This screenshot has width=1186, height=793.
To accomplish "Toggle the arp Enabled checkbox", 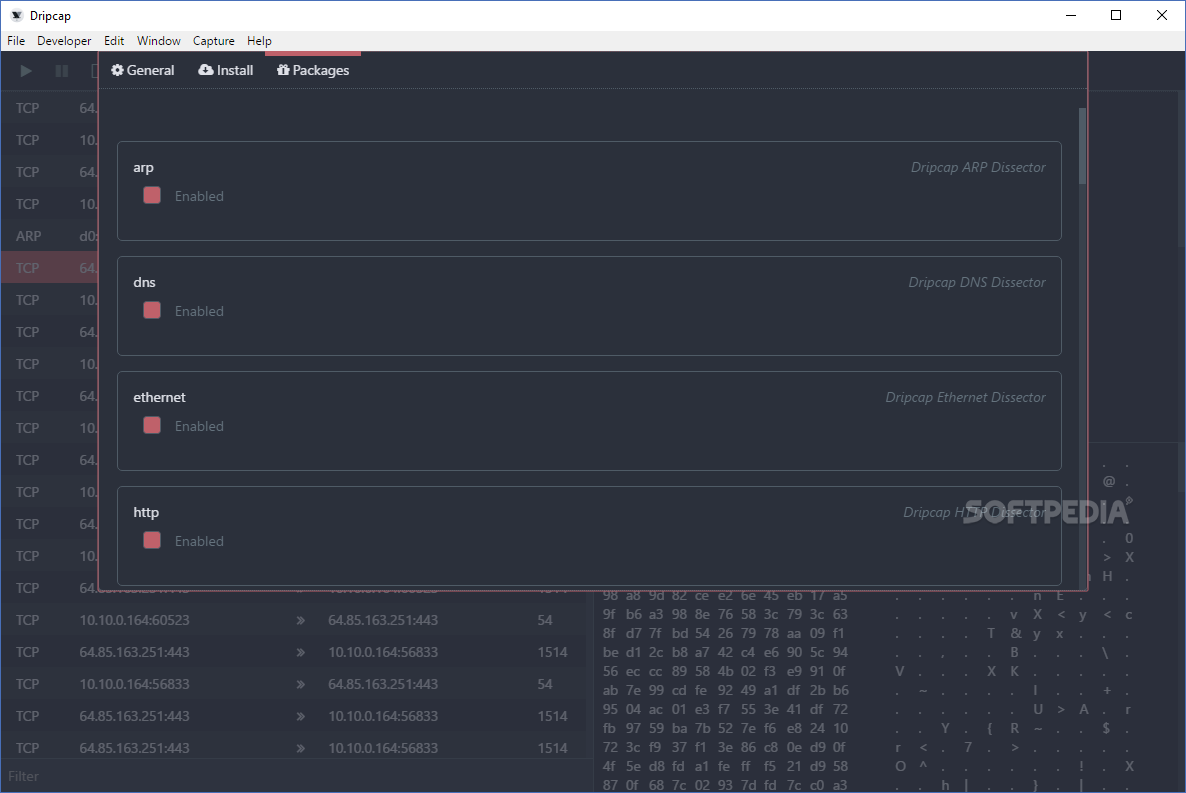I will click(152, 195).
